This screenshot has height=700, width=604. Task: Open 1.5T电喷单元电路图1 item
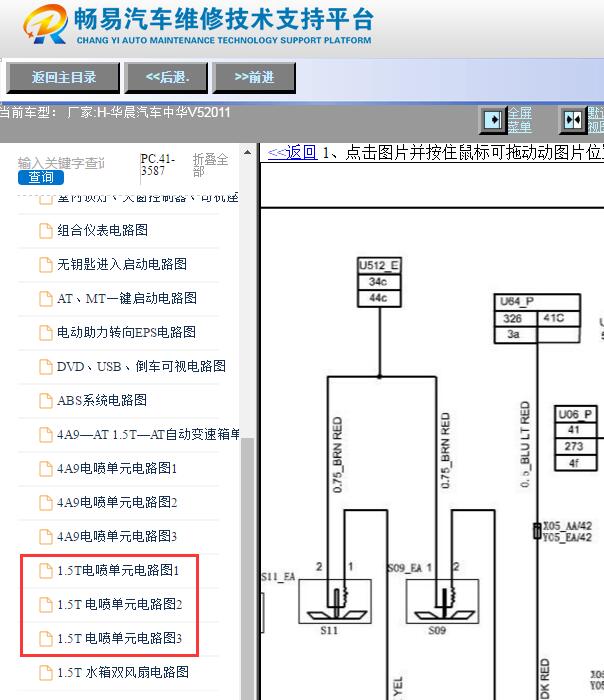click(x=118, y=571)
